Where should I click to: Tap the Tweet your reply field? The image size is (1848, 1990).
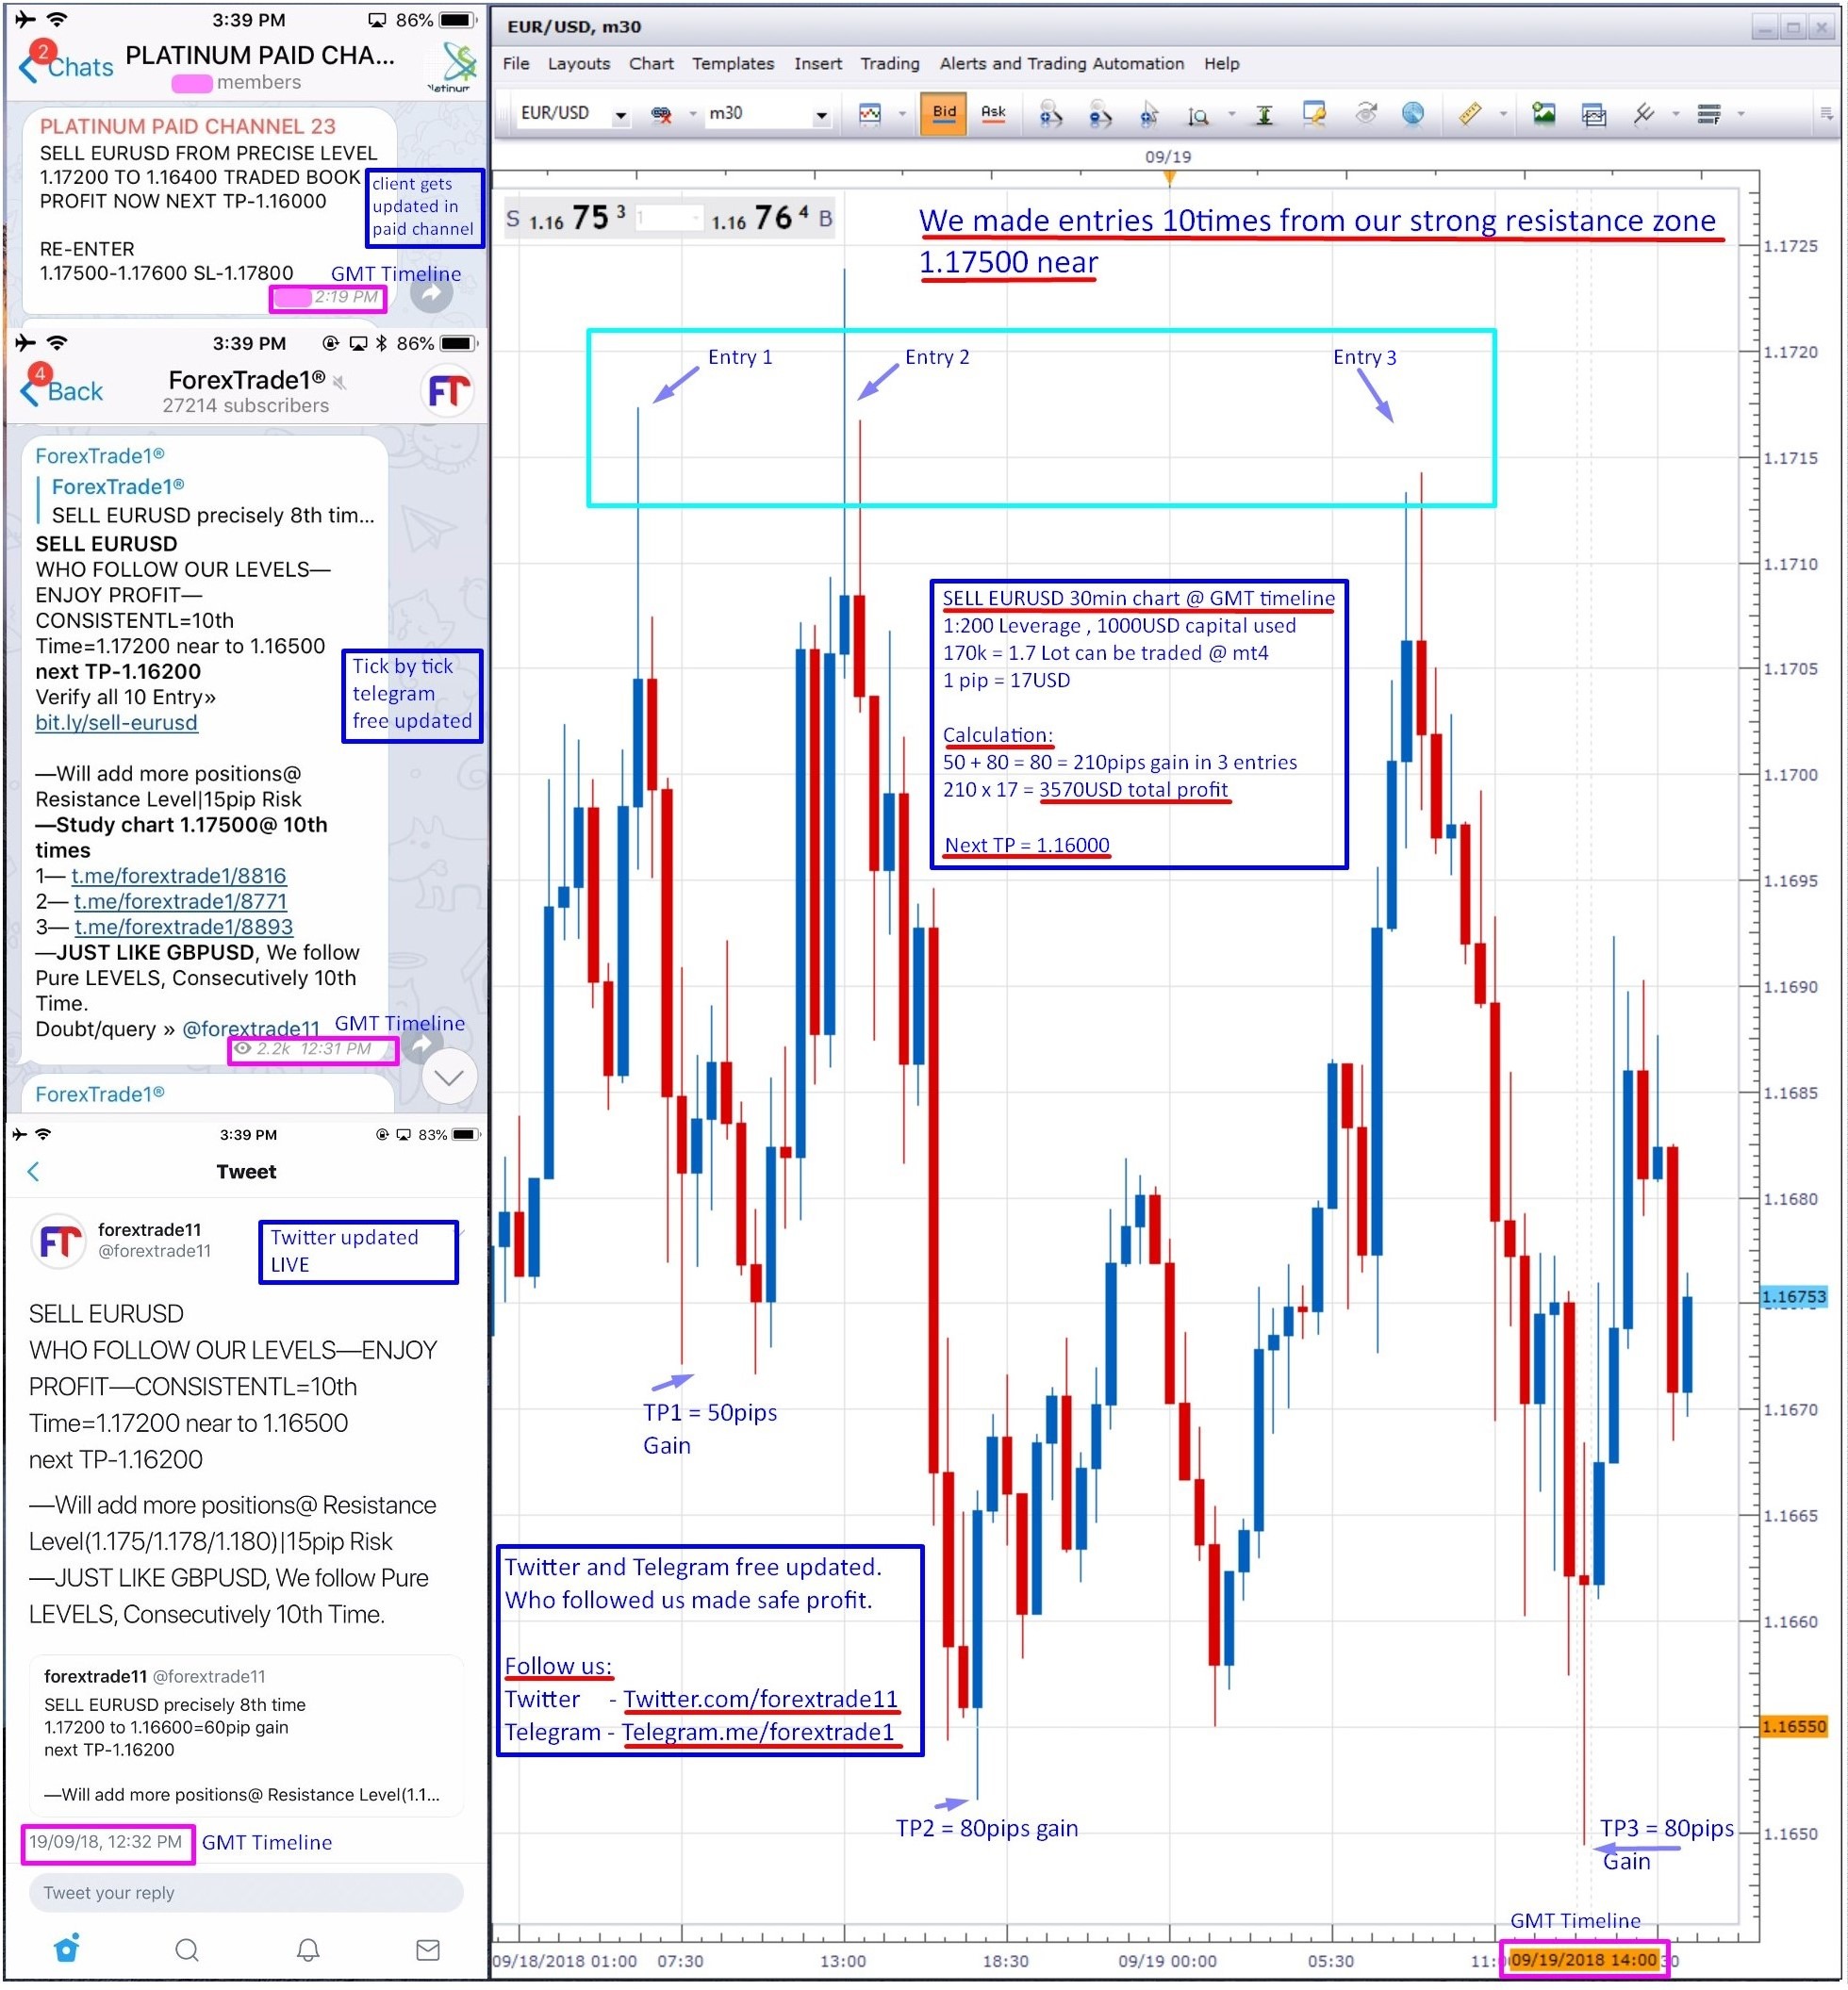tap(245, 1893)
